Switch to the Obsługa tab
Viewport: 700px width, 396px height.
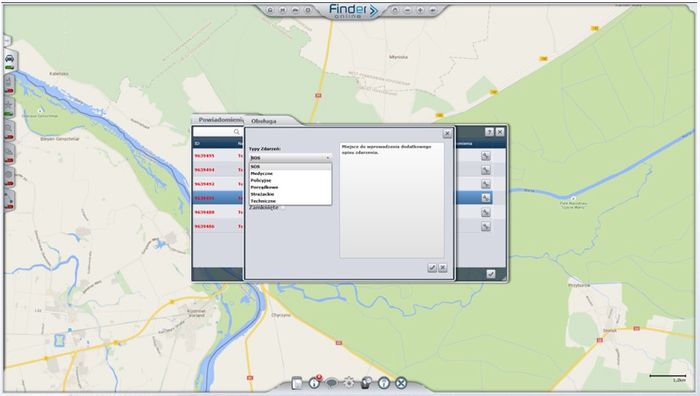click(264, 121)
